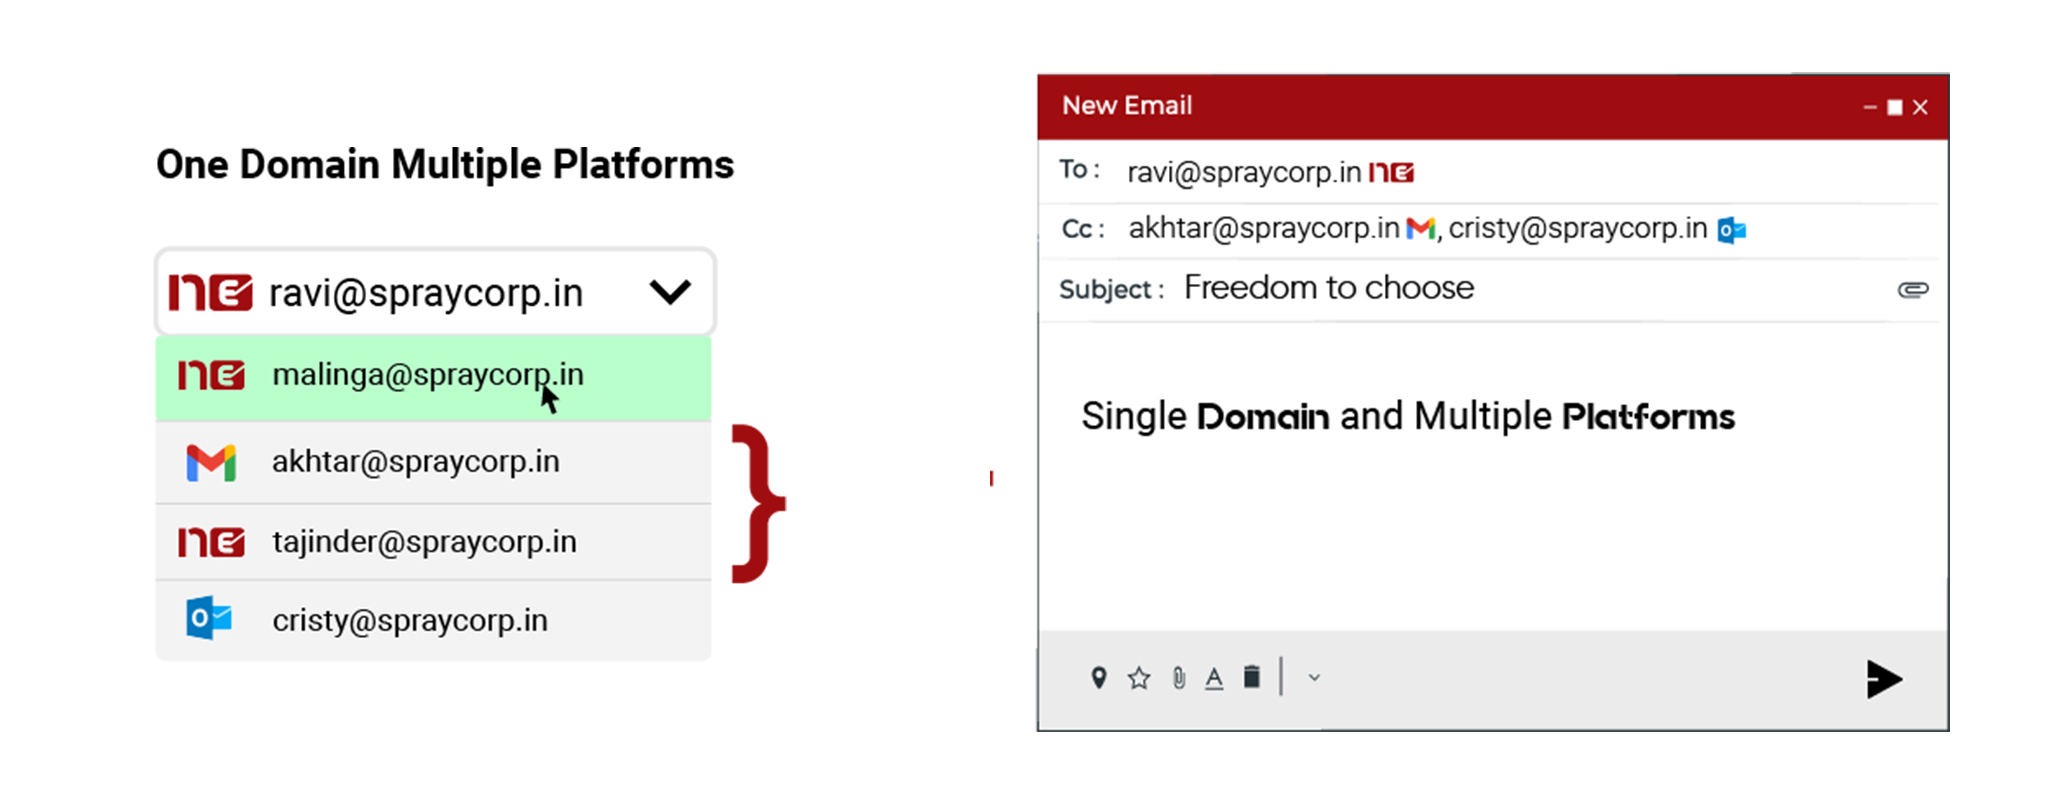Click the Subject field reading Freedom to choose
This screenshot has width=2046, height=808.
[1328, 288]
